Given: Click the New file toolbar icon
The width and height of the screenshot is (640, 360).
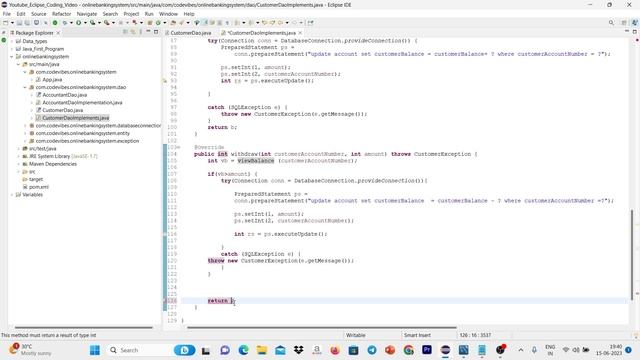Looking at the screenshot, I should [x=6, y=23].
